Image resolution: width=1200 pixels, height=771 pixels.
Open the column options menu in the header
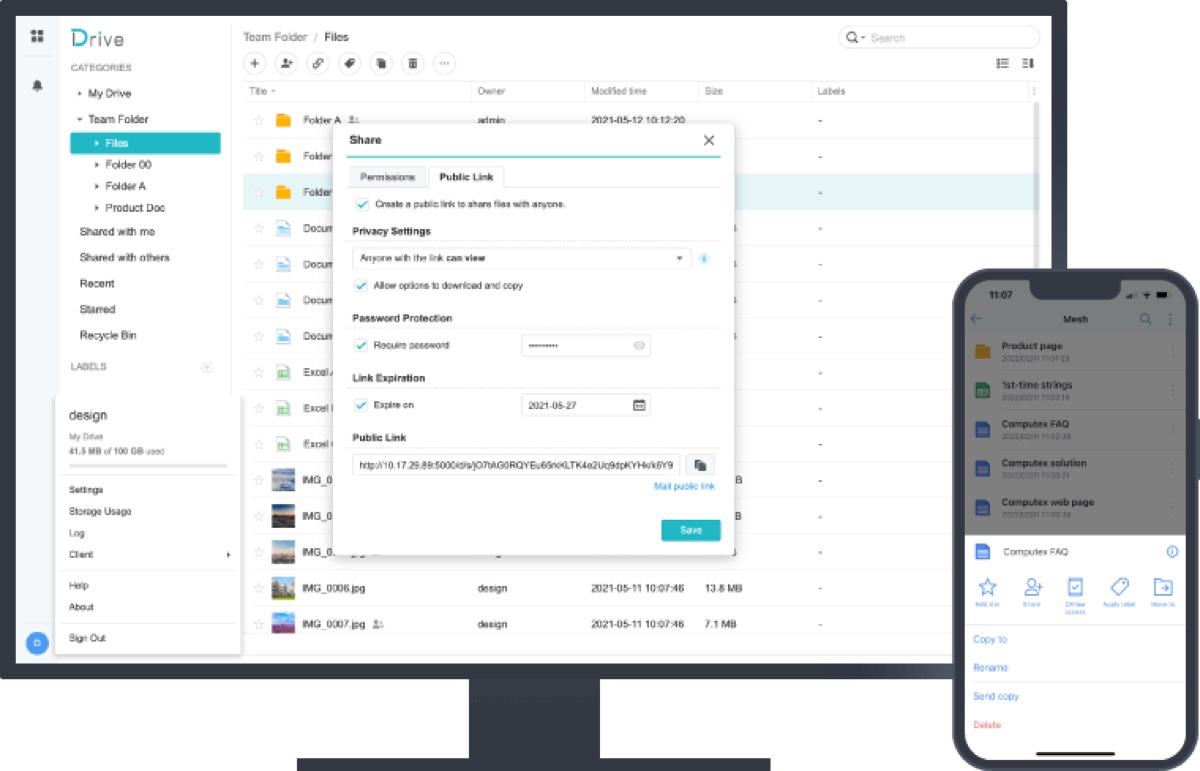coord(1034,91)
